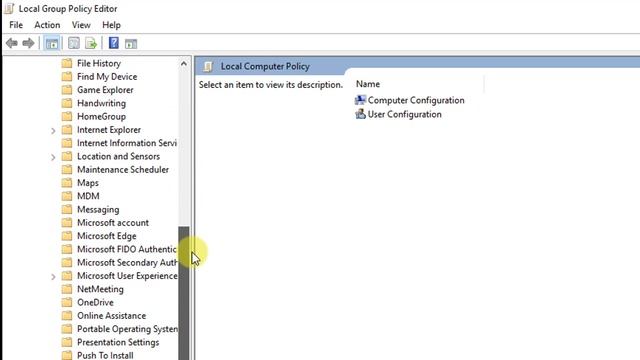This screenshot has width=640, height=360.
Task: Expand the Location and Sensors node
Action: pos(53,157)
